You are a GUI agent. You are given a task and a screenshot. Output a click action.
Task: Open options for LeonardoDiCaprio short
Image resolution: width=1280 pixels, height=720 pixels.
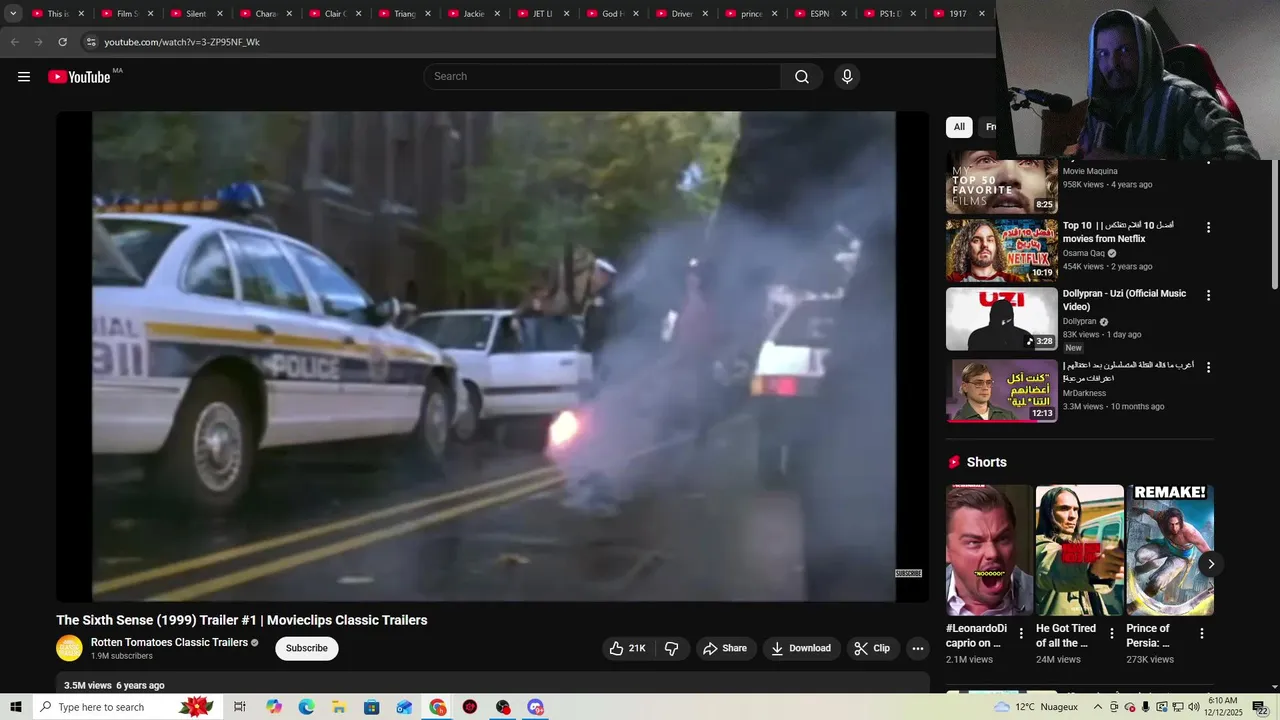coord(1021,633)
